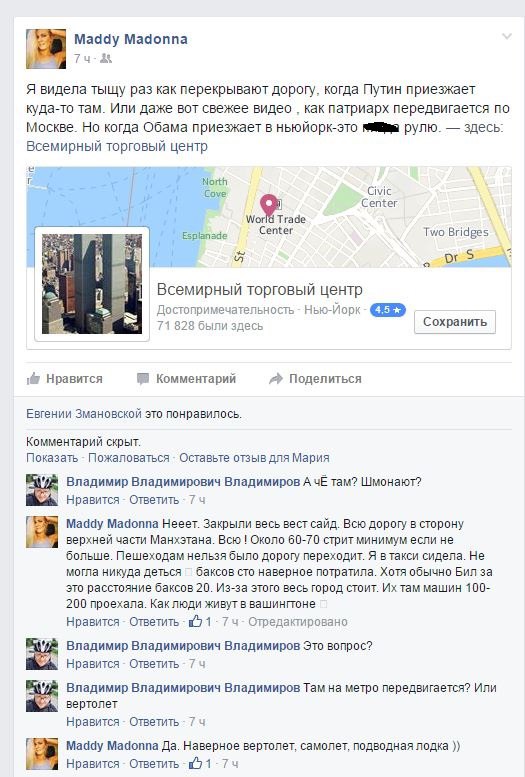Click the thumbs-up Нравится icon under post
Image resolution: width=525 pixels, height=777 pixels.
click(x=33, y=379)
